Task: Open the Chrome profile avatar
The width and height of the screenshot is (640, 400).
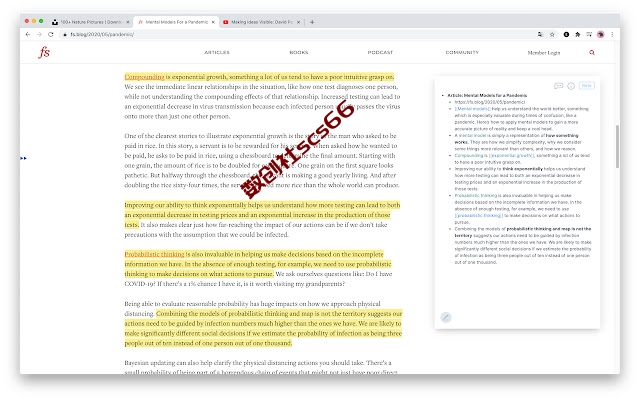Action: coord(600,35)
